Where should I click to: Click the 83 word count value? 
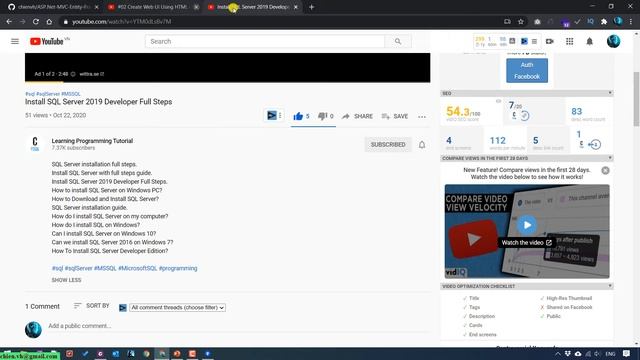click(576, 111)
